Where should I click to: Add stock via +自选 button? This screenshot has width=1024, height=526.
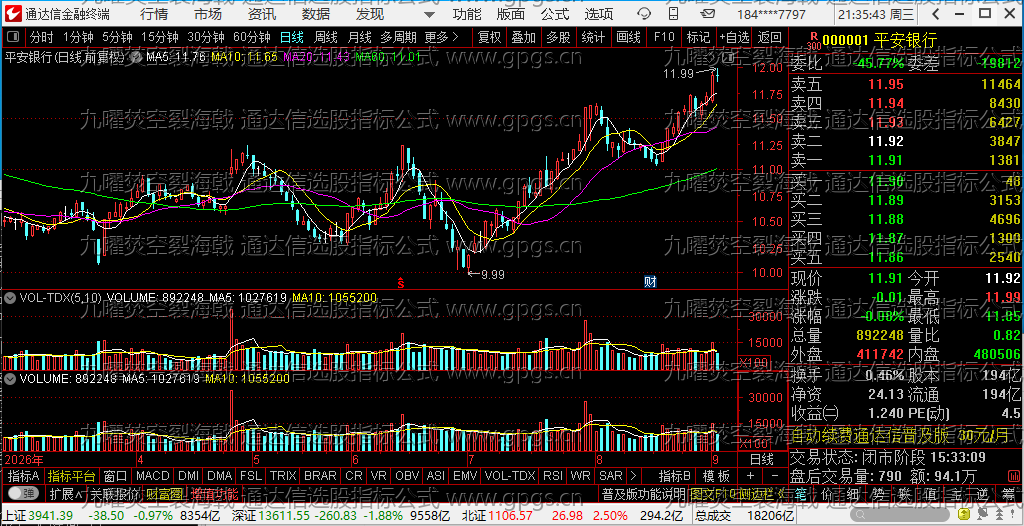[x=735, y=38]
